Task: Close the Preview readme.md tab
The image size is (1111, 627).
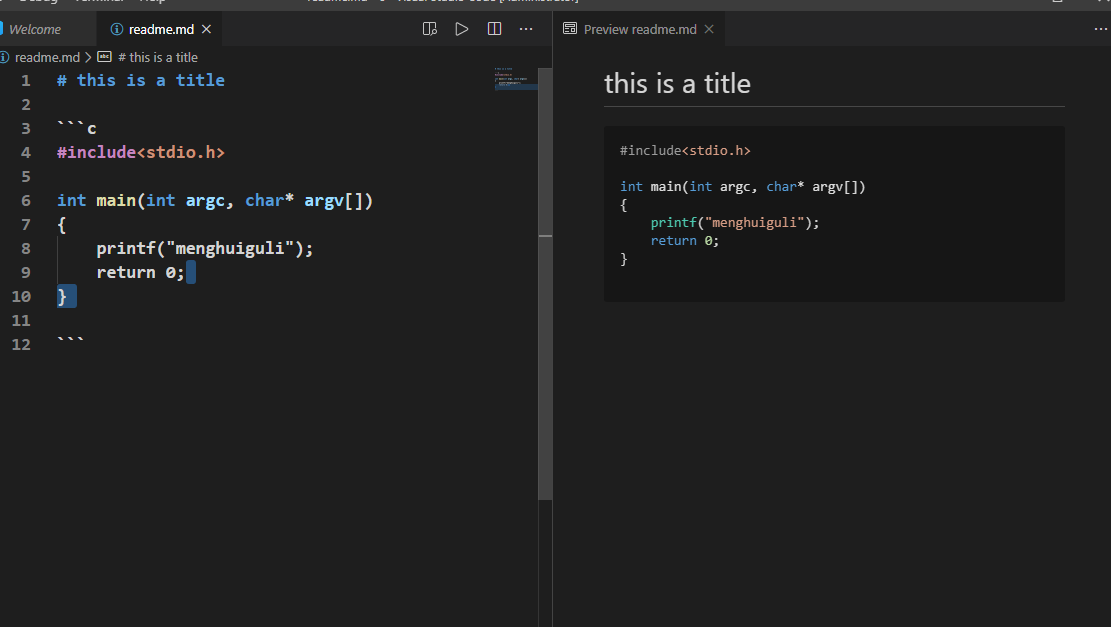Action: (x=709, y=29)
